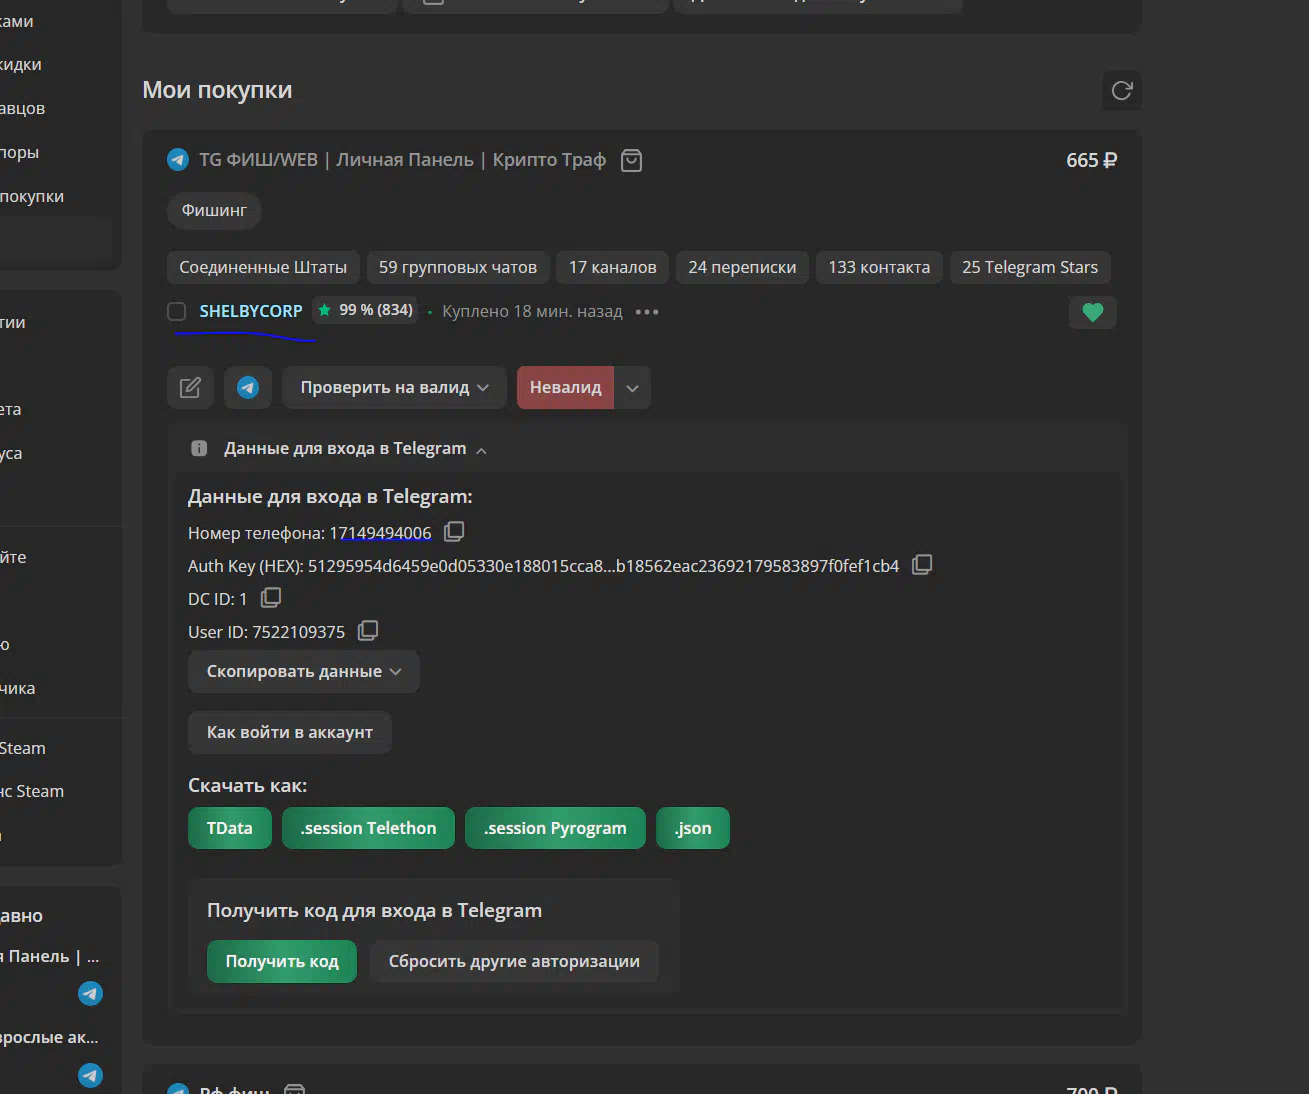Click the DC ID: 1 text
Screen dimensions: 1309x1094
(217, 599)
